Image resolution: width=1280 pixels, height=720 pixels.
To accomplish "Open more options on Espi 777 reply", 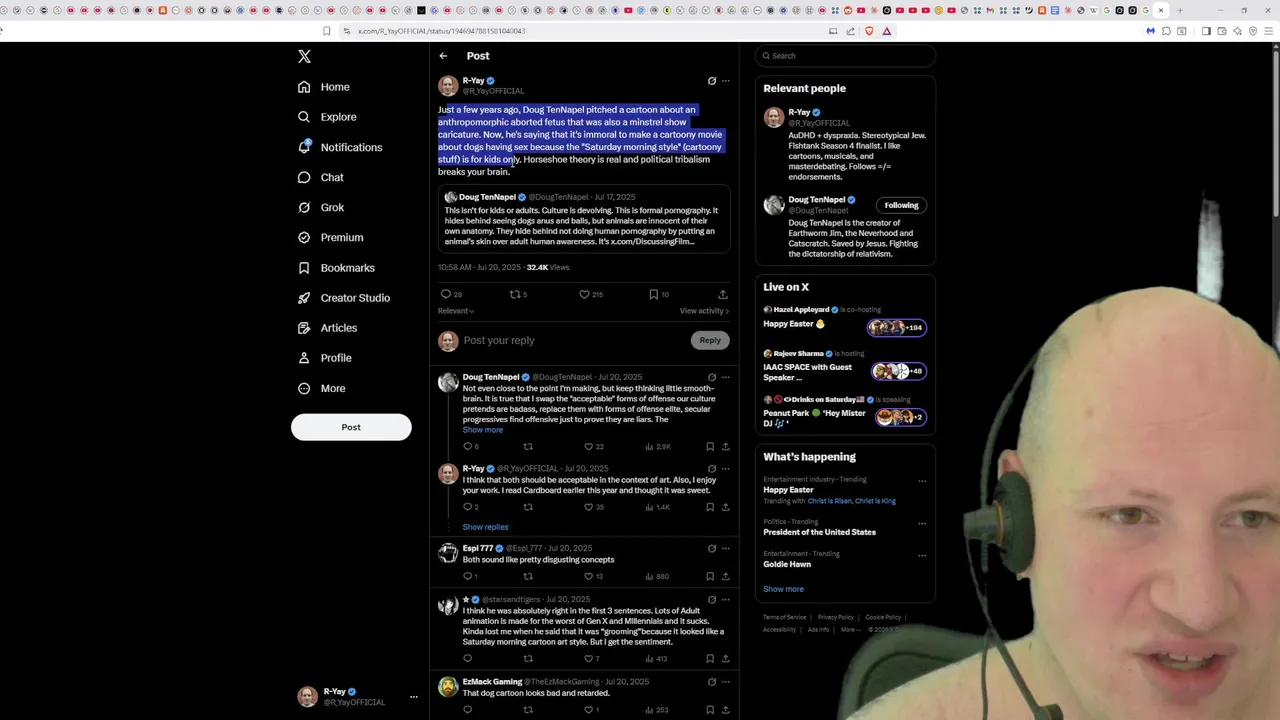I will point(726,548).
